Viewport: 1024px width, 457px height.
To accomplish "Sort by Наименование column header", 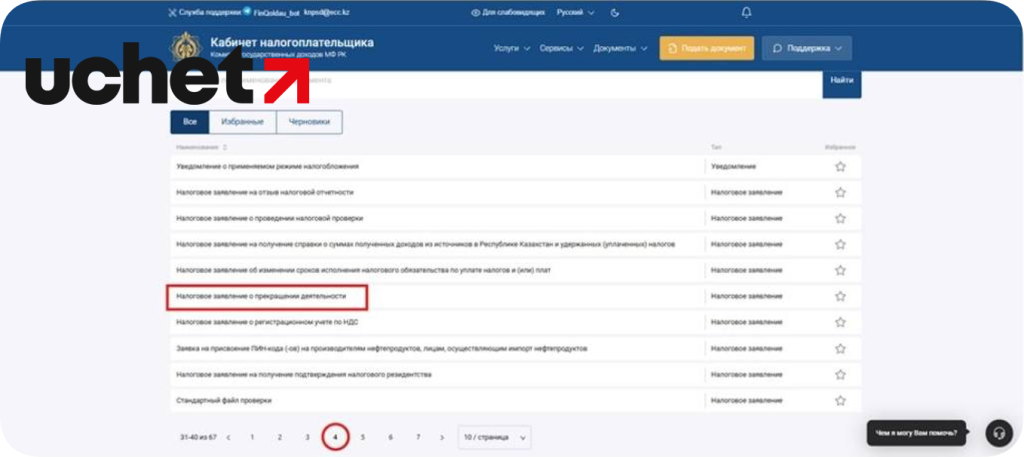I will pyautogui.click(x=201, y=148).
